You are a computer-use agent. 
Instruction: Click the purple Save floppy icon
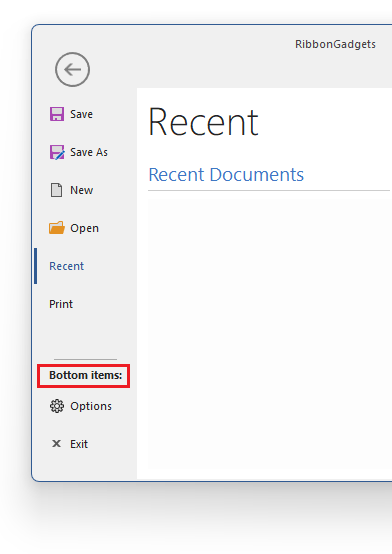pyautogui.click(x=57, y=114)
